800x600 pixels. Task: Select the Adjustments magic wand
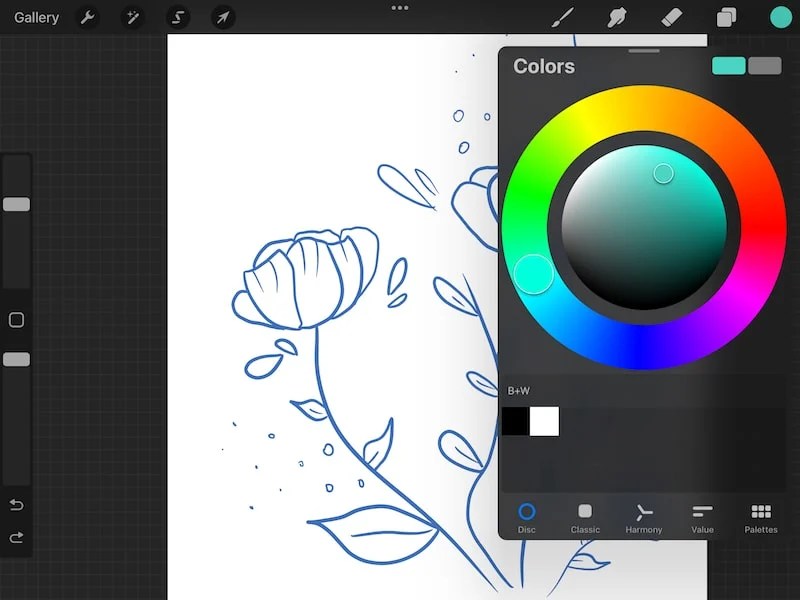click(x=133, y=17)
